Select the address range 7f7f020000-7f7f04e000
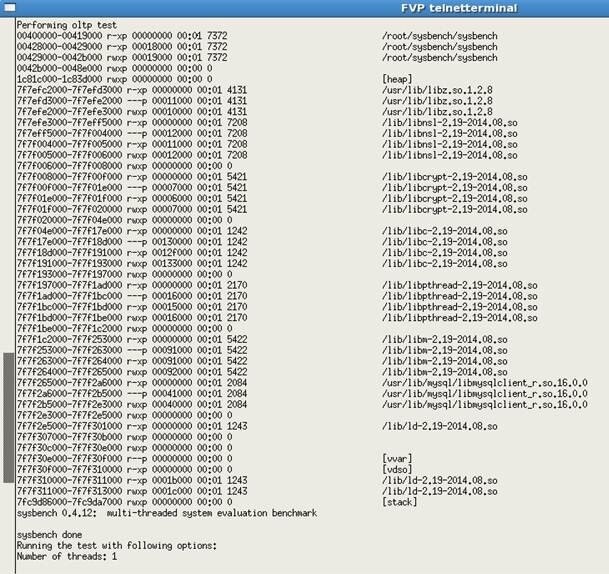This screenshot has width=609, height=574. point(70,220)
